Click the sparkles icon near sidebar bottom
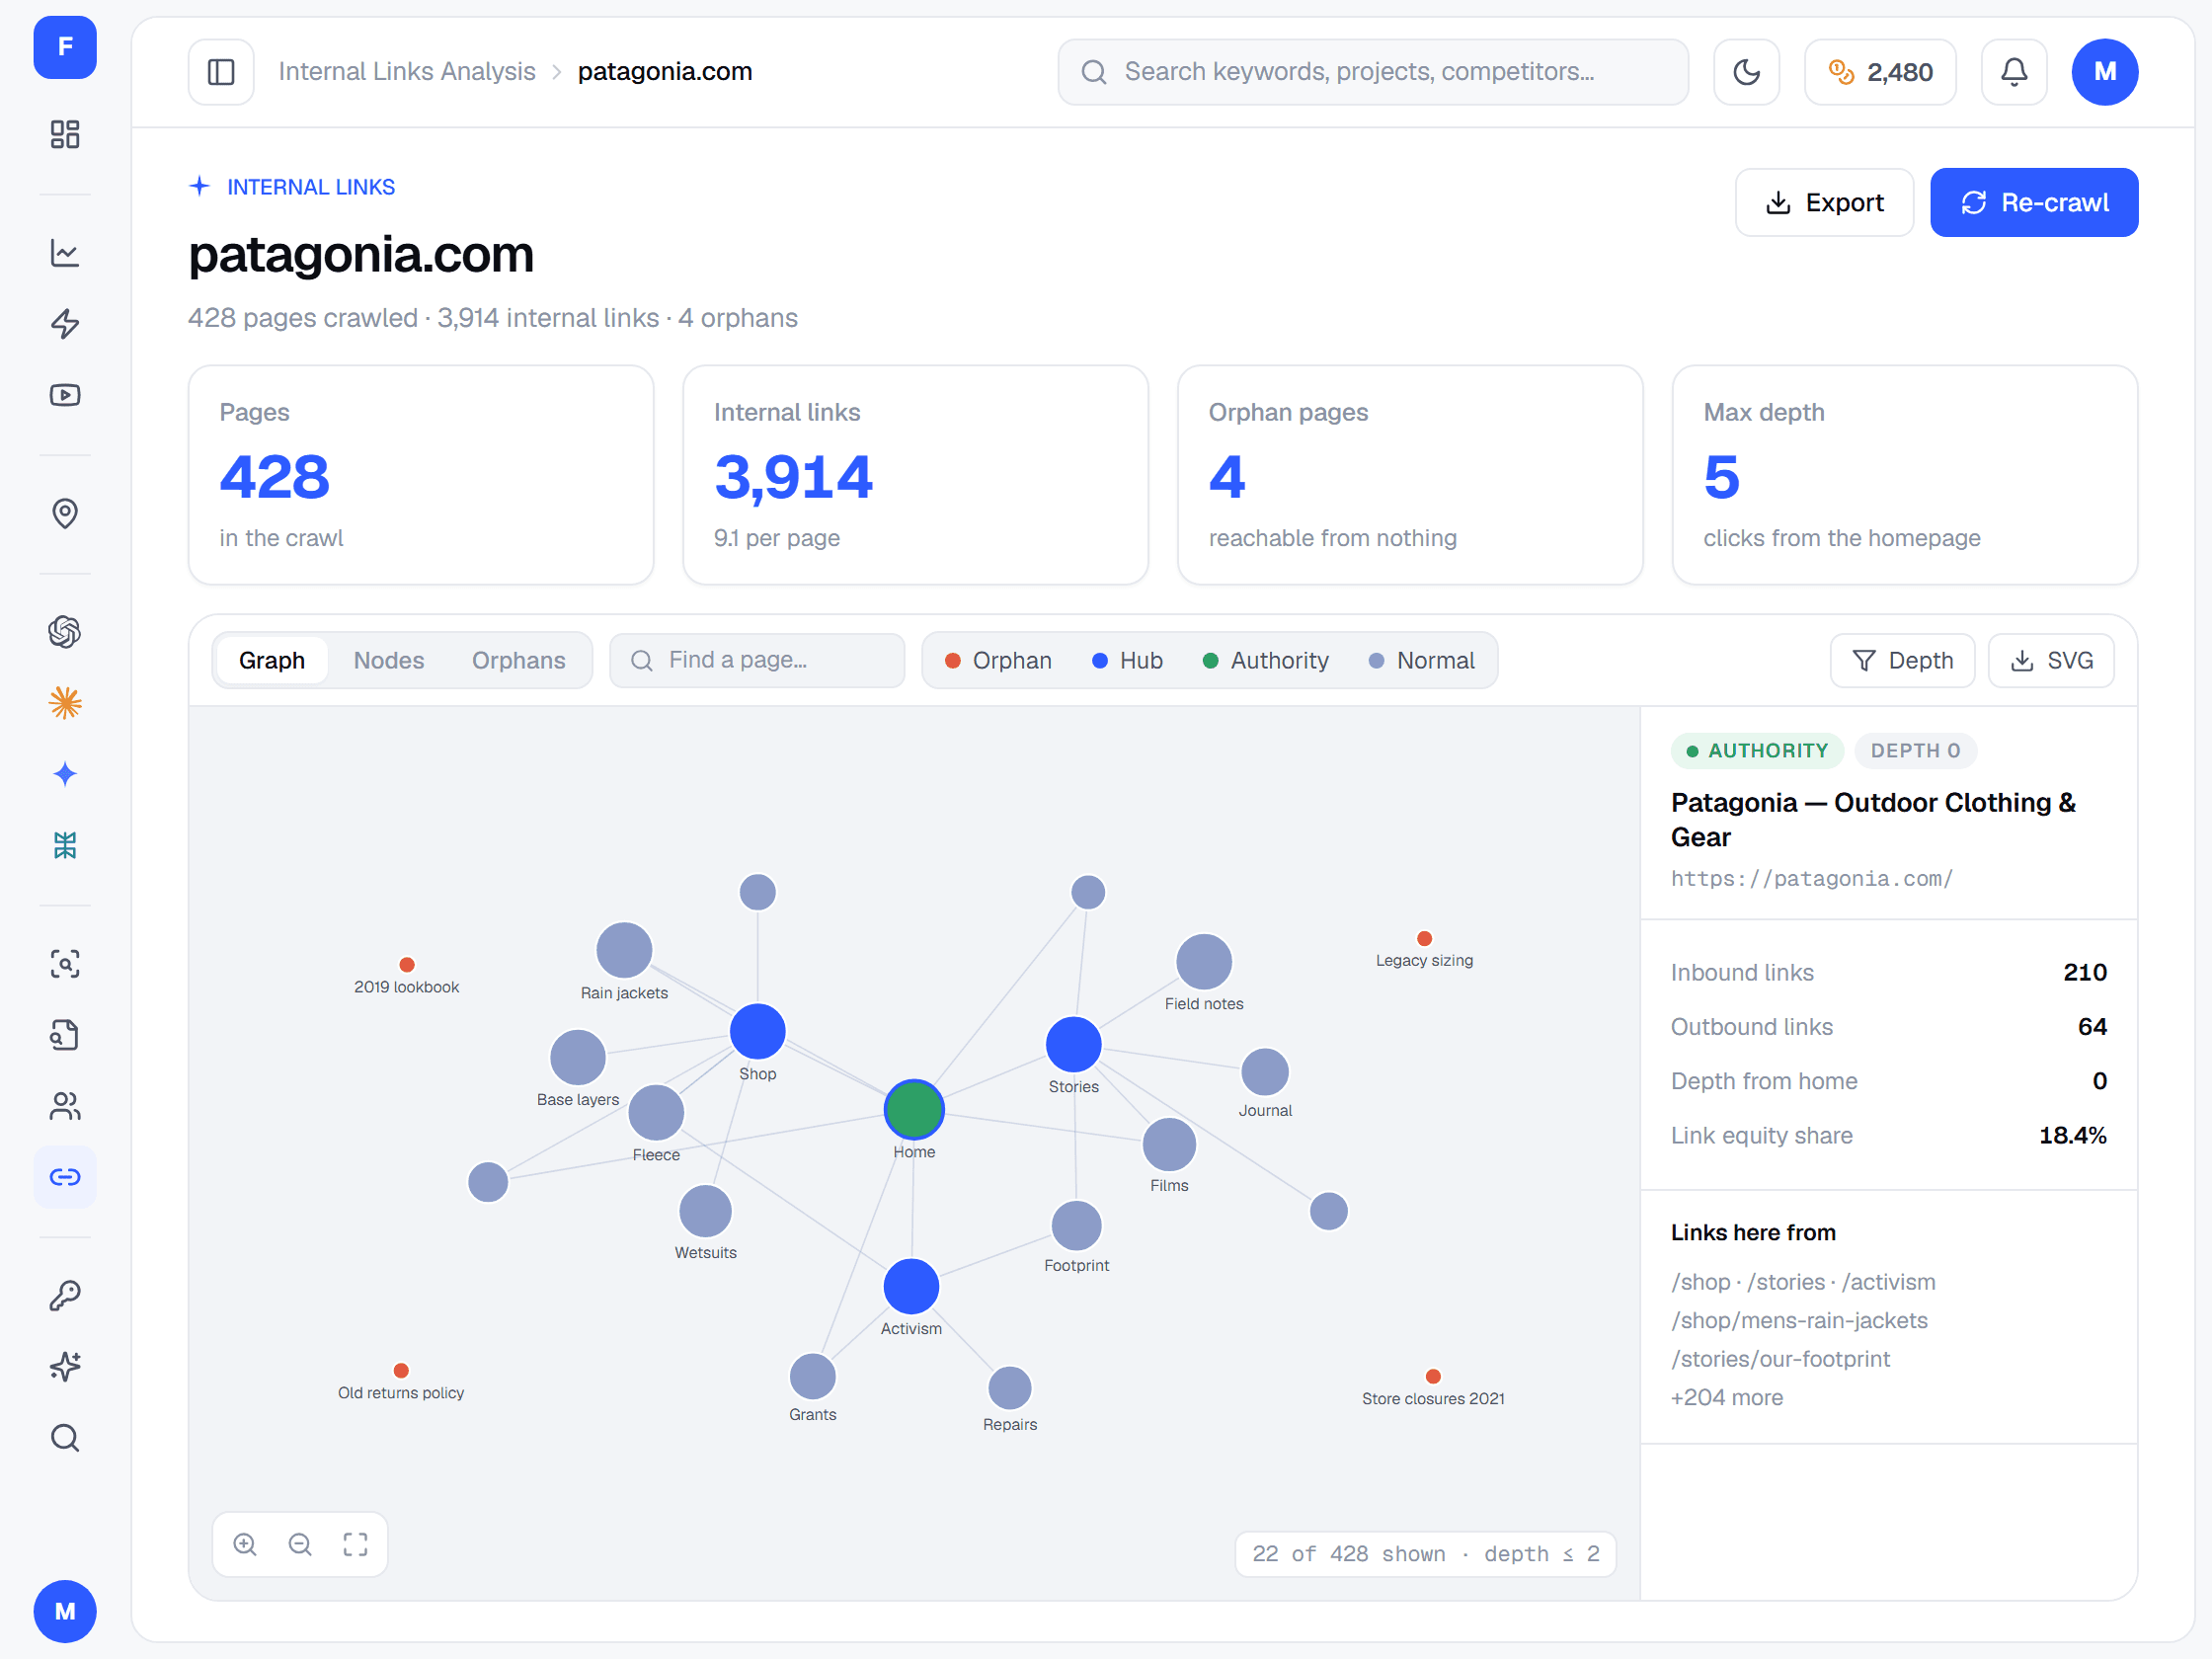Image resolution: width=2212 pixels, height=1659 pixels. coord(65,1367)
